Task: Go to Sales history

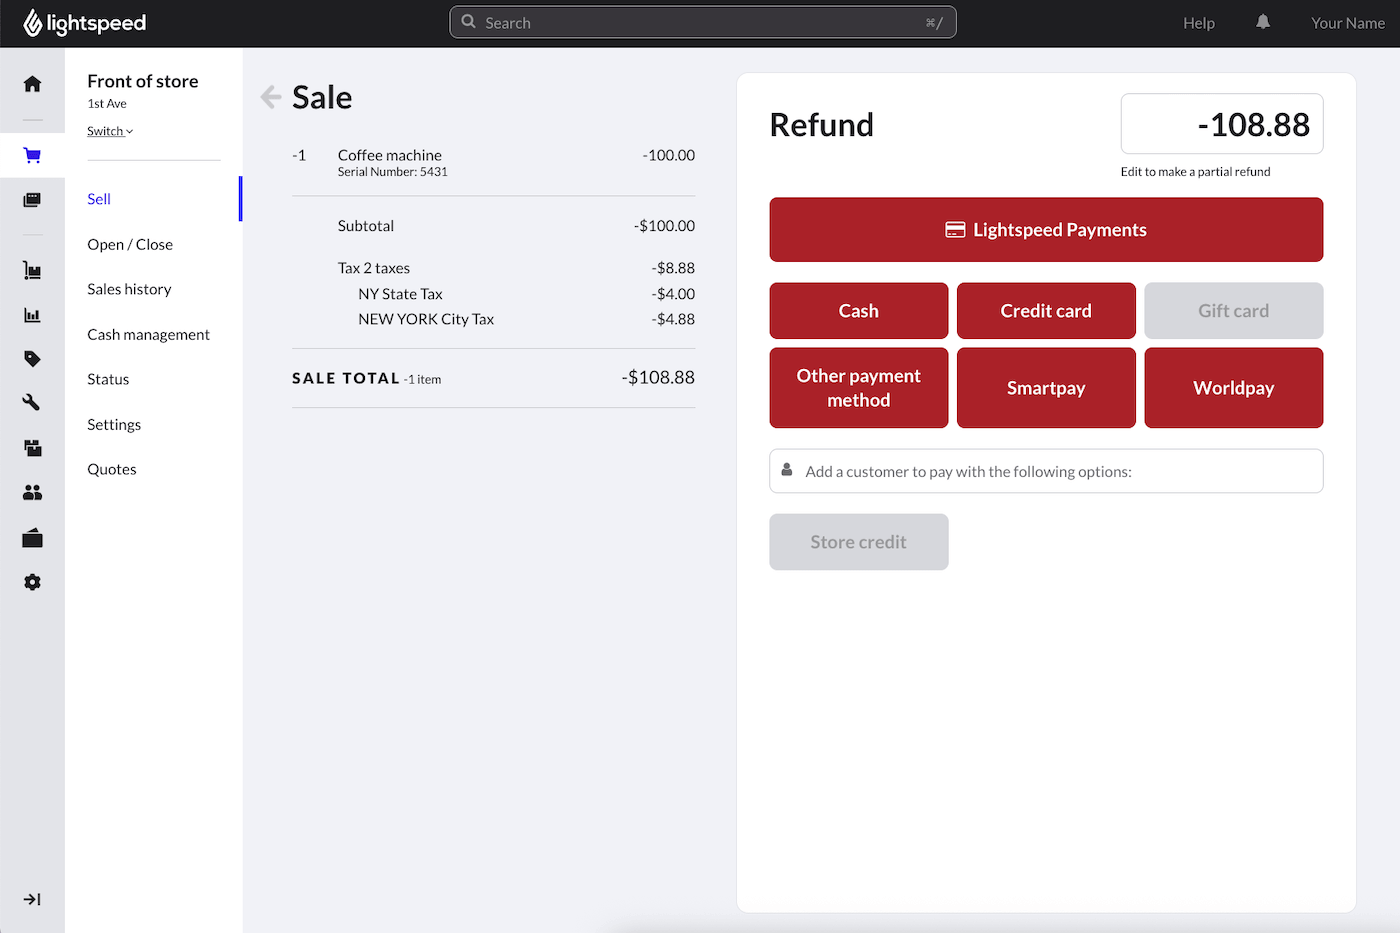Action: click(129, 289)
